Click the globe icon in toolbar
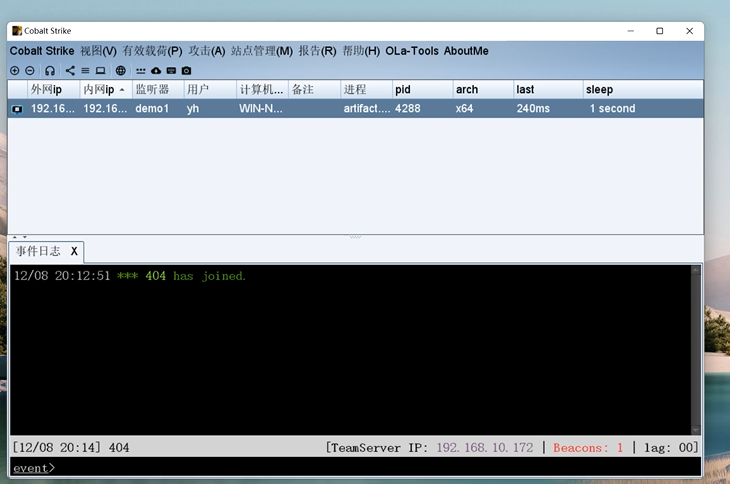730x484 pixels. 121,71
